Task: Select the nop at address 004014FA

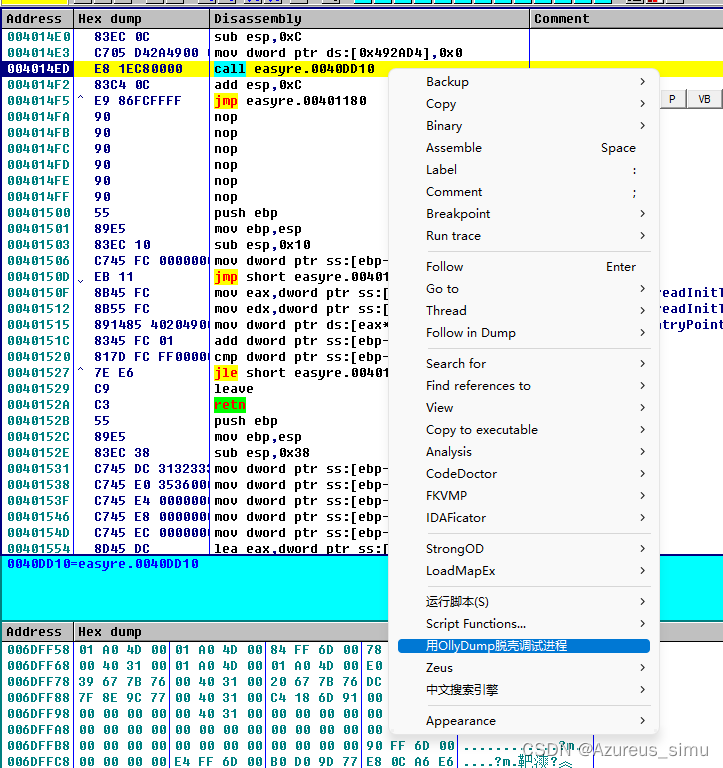Action: tap(226, 117)
